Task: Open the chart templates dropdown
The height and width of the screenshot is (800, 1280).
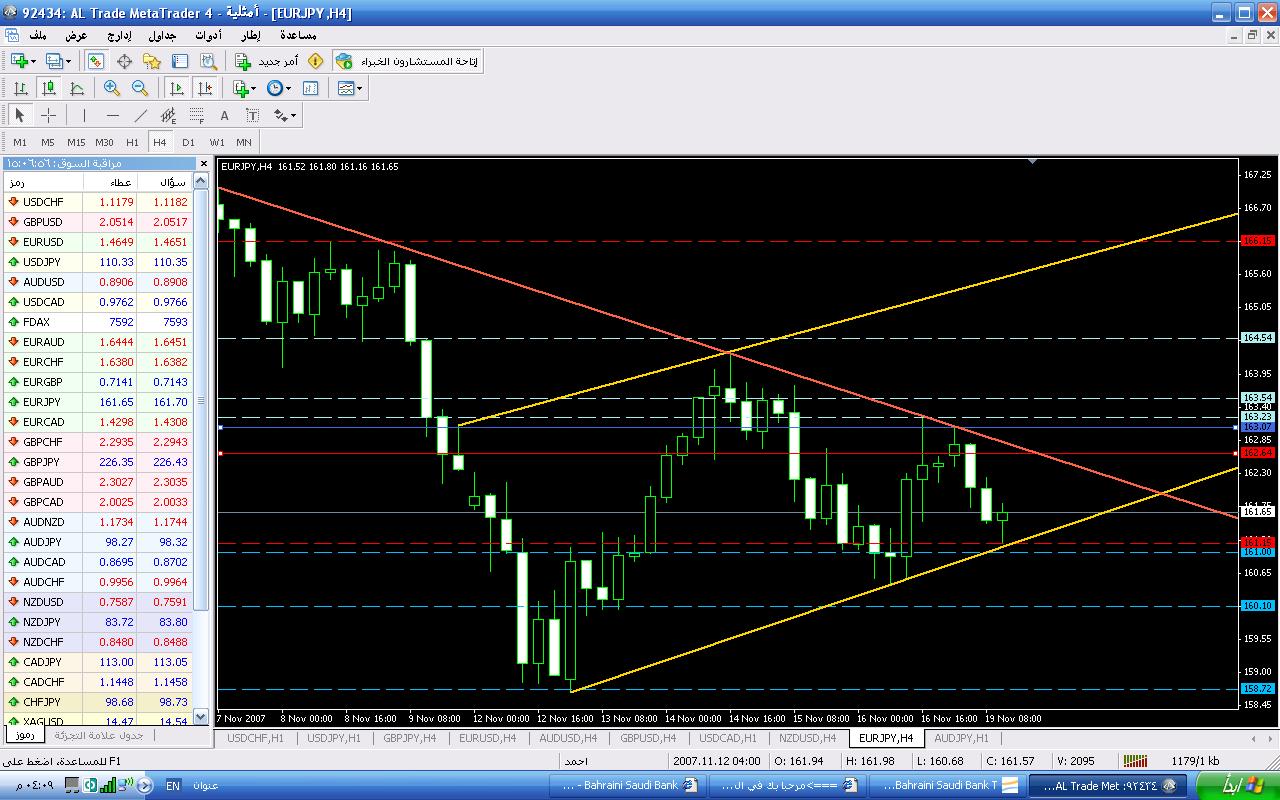Action: click(350, 88)
